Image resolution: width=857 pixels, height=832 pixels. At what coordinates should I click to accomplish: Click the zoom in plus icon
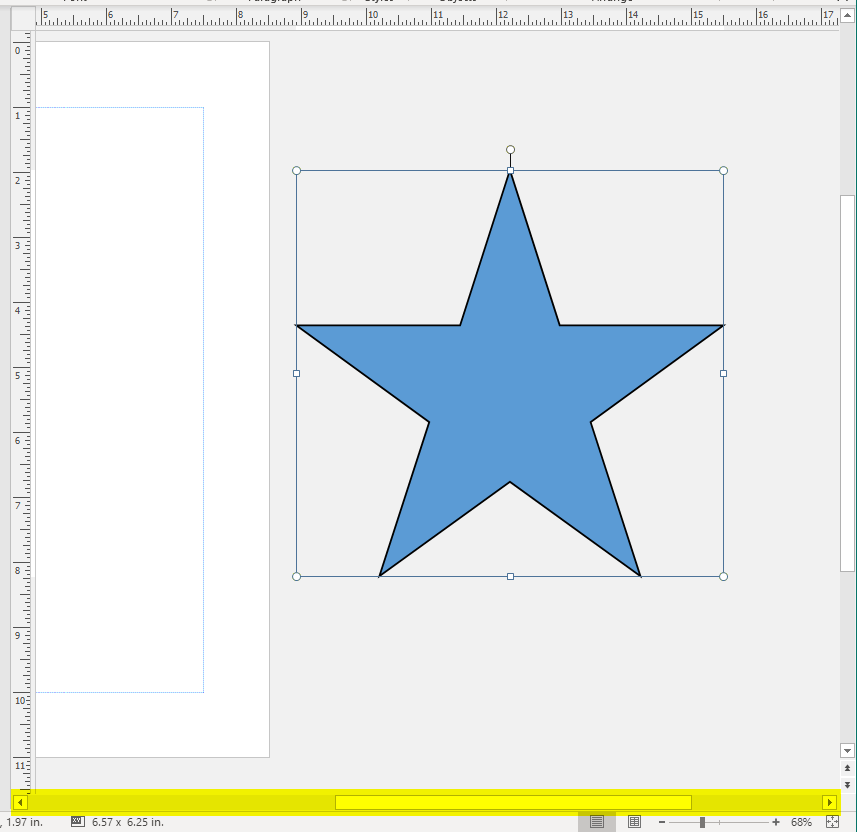(776, 822)
